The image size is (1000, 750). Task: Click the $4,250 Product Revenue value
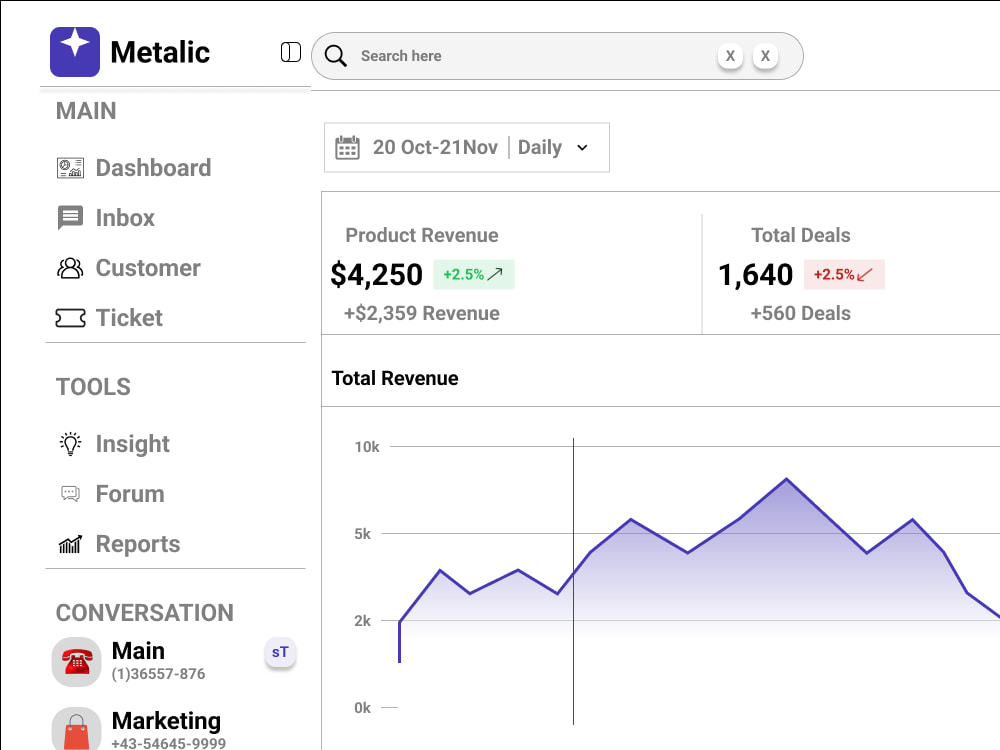376,275
